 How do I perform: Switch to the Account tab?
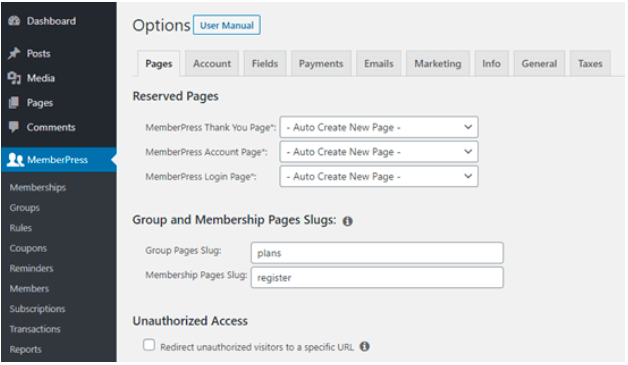(x=212, y=63)
